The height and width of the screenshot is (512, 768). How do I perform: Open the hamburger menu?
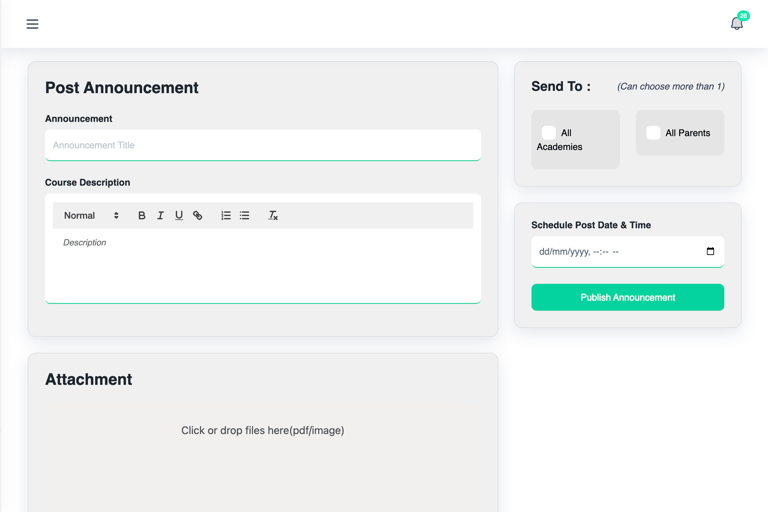tap(32, 24)
